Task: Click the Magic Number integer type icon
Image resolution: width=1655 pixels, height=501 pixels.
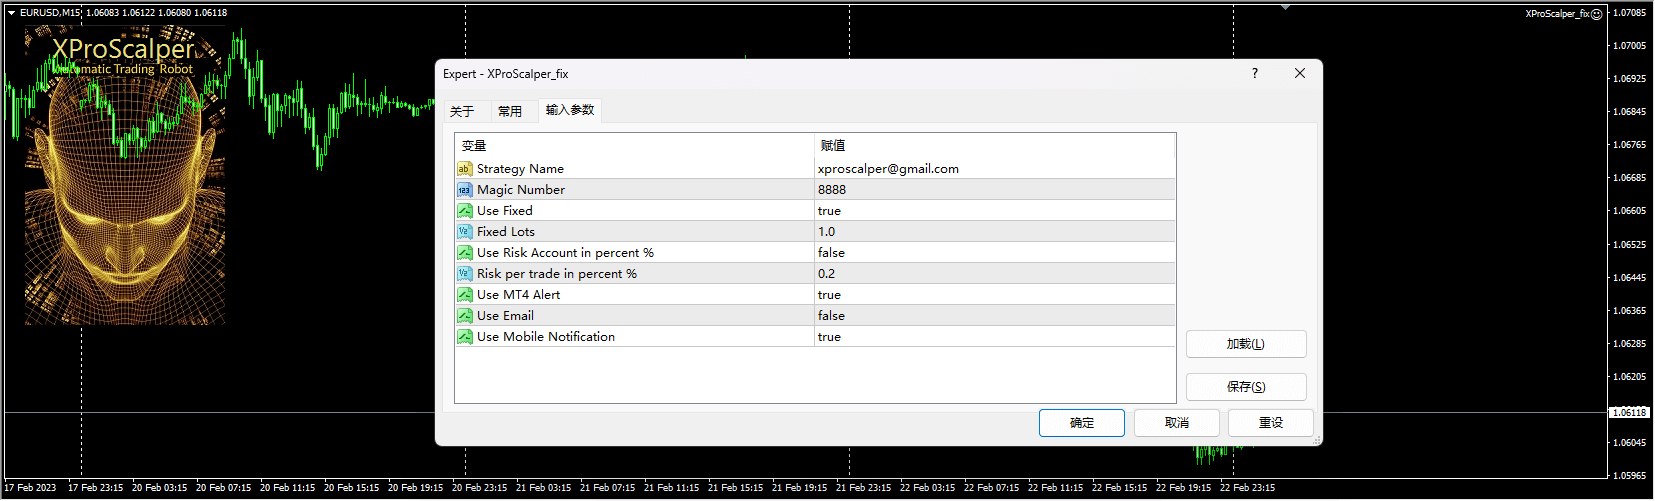Action: (x=465, y=190)
